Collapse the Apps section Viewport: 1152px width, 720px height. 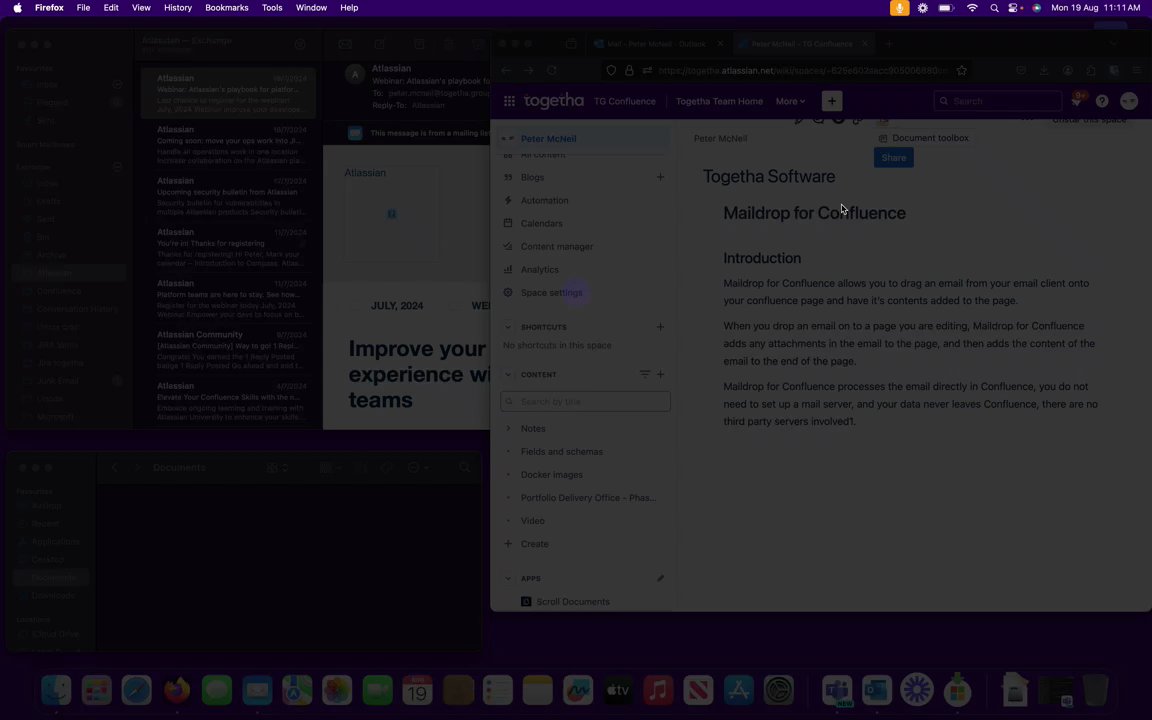click(508, 579)
